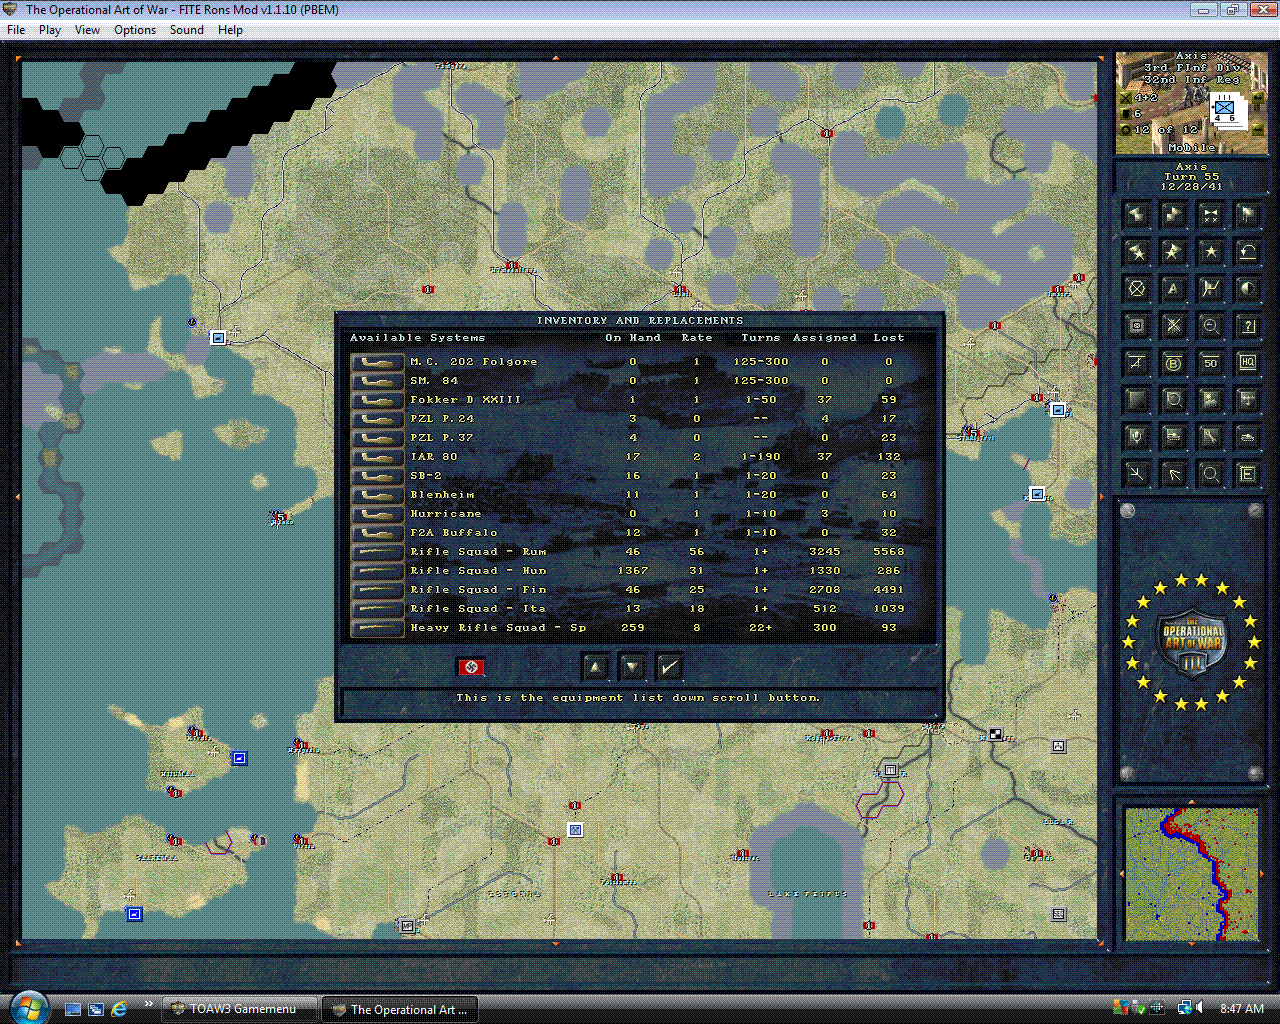Click The Operational Art taskbar button
Viewport: 1280px width, 1024px height.
[400, 1009]
